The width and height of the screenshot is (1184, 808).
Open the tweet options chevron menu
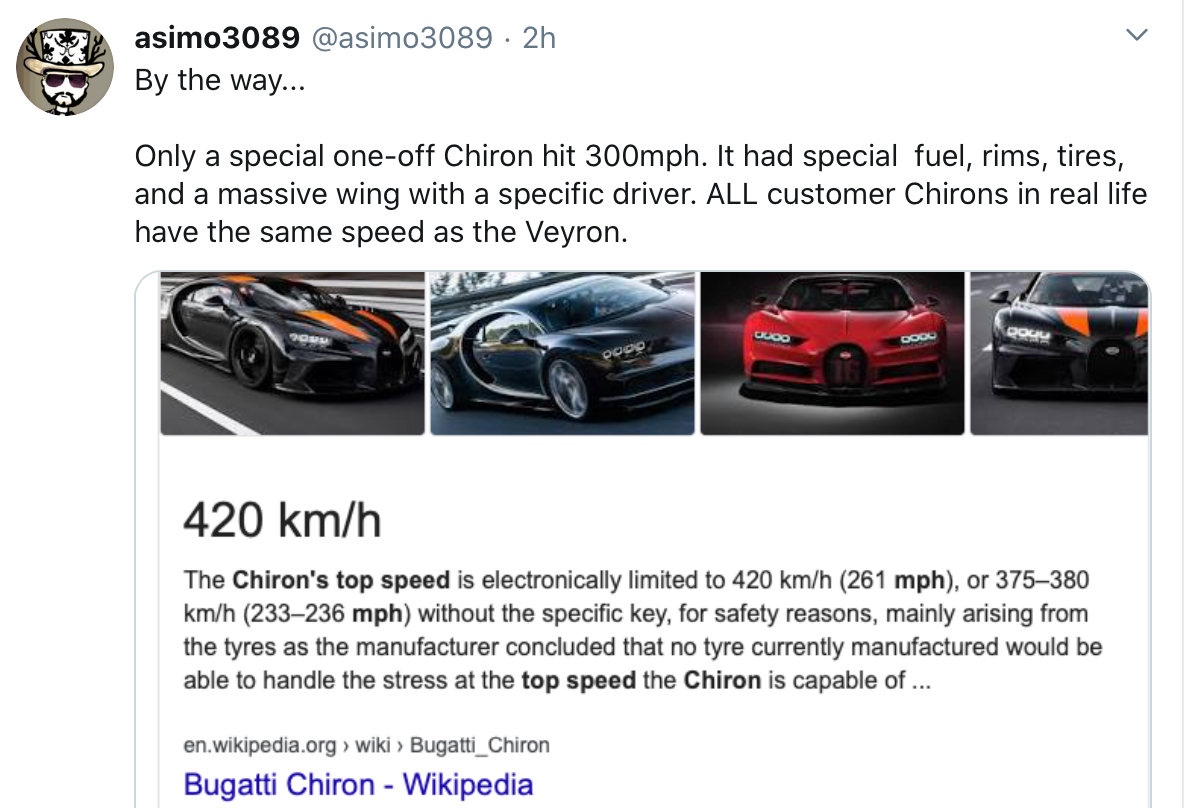1135,37
